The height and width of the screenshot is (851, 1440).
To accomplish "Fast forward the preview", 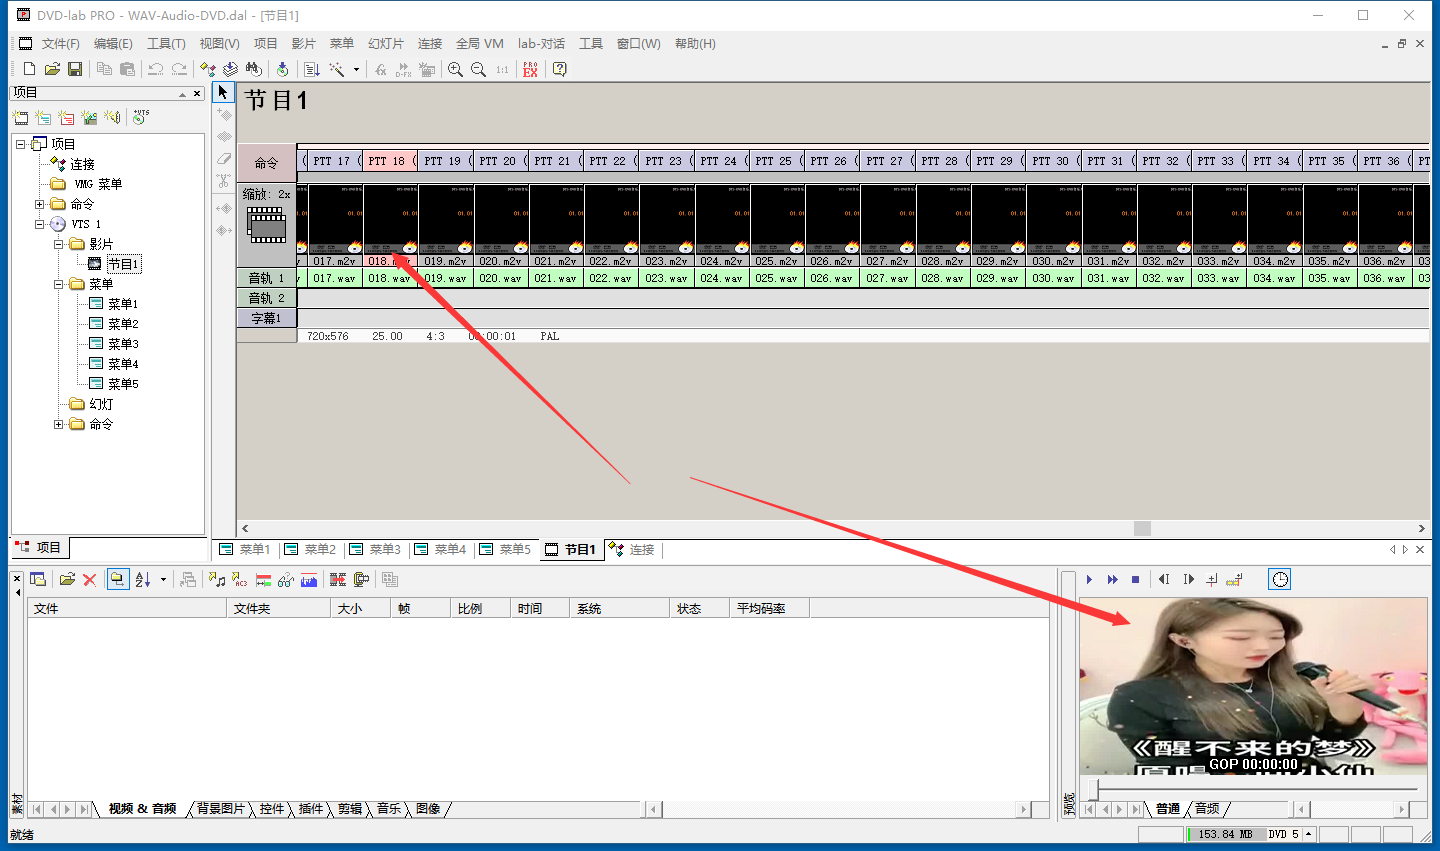I will [1112, 579].
